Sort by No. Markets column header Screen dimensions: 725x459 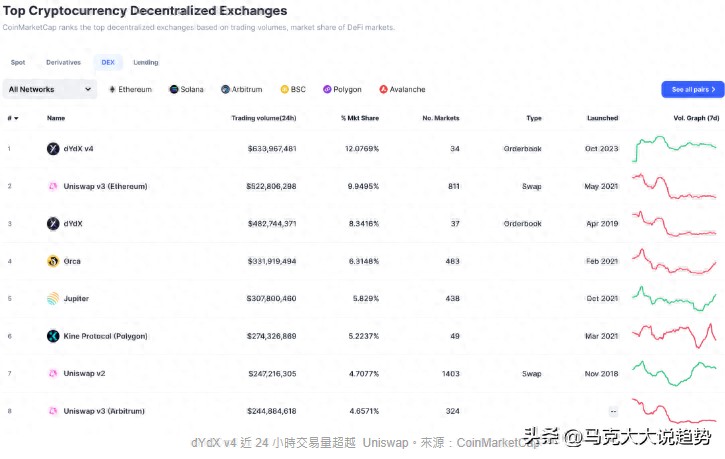[441, 118]
